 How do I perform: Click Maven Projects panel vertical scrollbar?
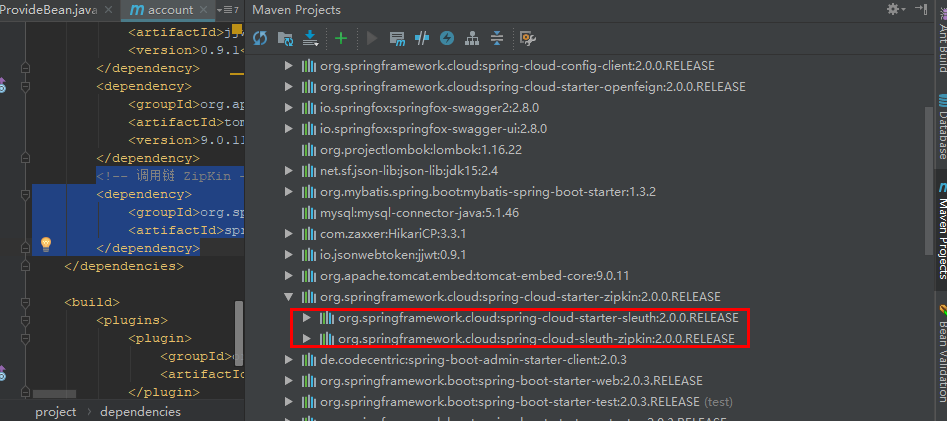[x=929, y=181]
